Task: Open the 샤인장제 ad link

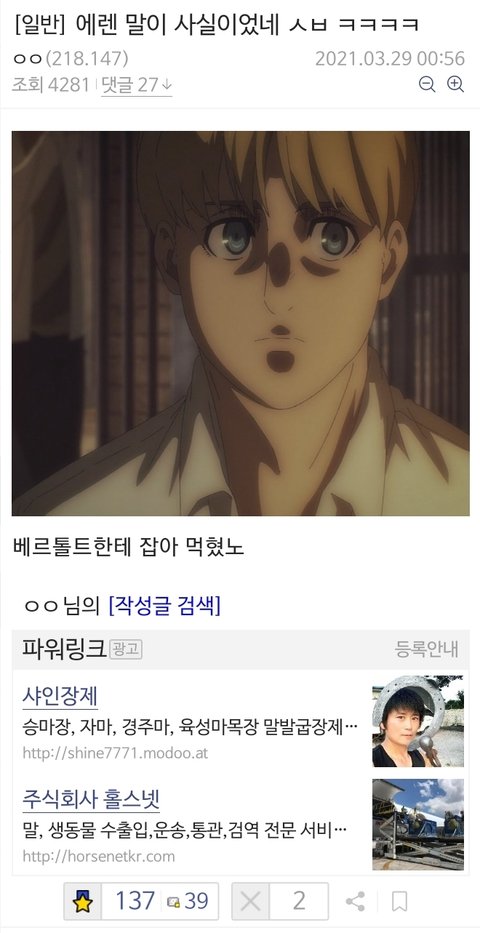Action: [60, 696]
